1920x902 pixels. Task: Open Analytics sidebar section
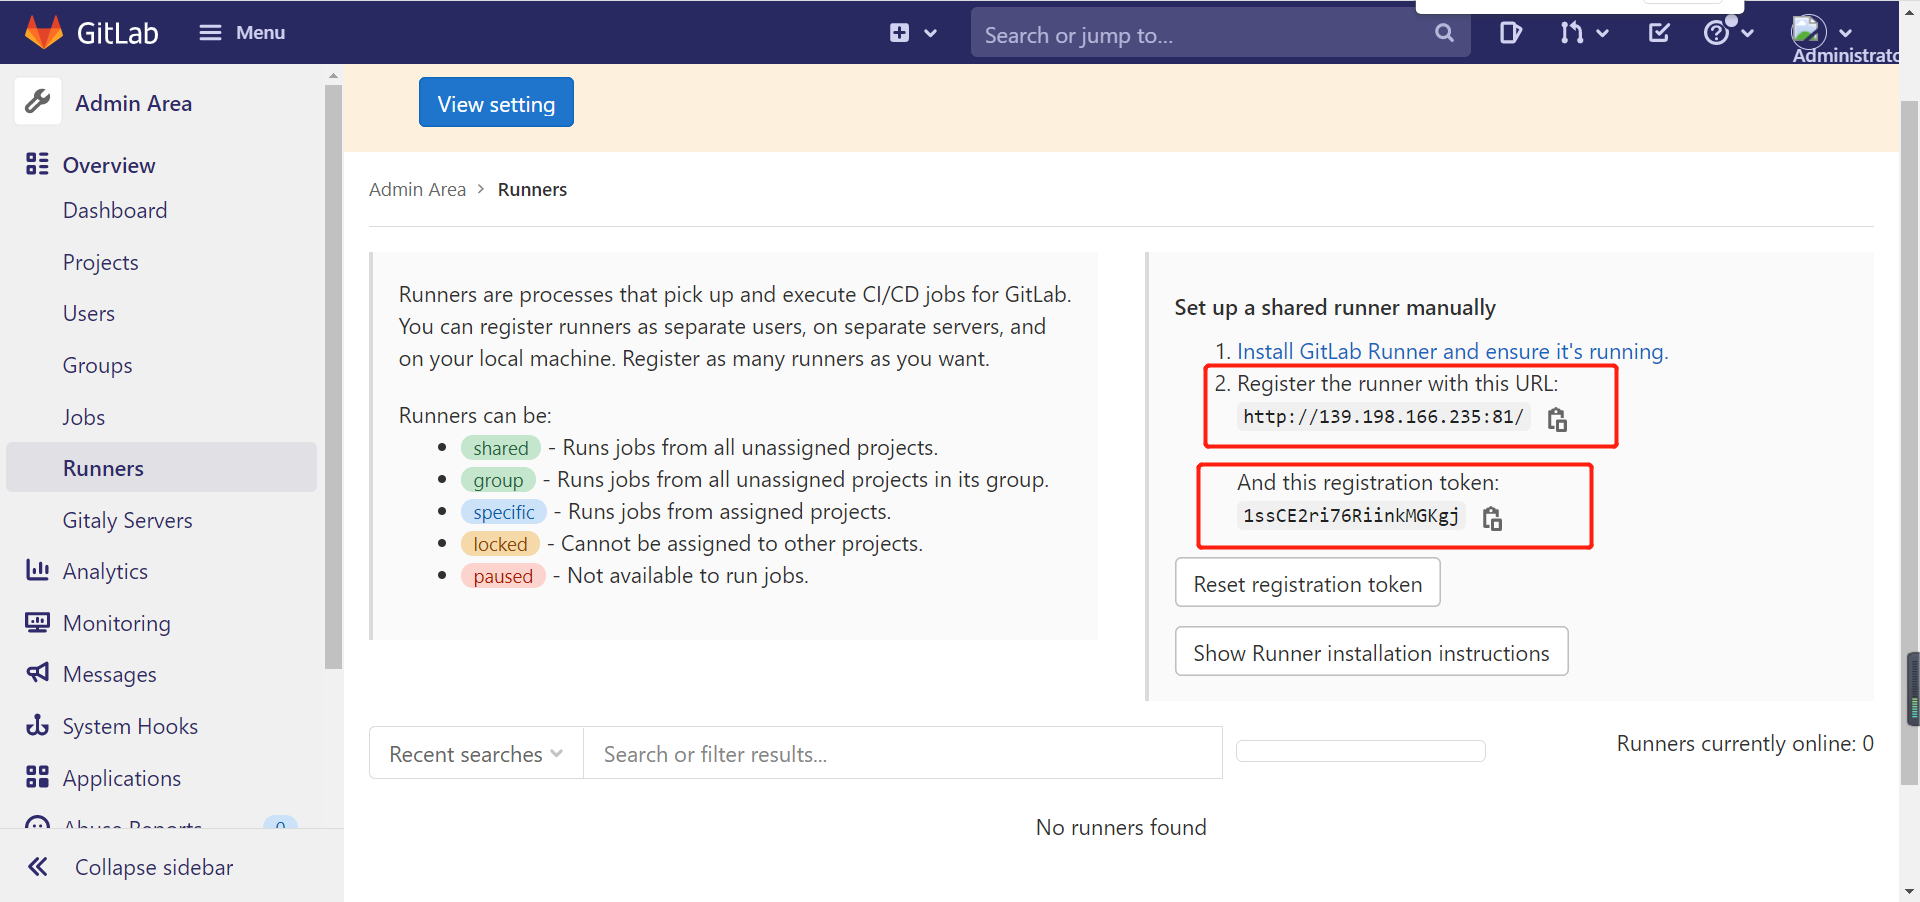(105, 571)
